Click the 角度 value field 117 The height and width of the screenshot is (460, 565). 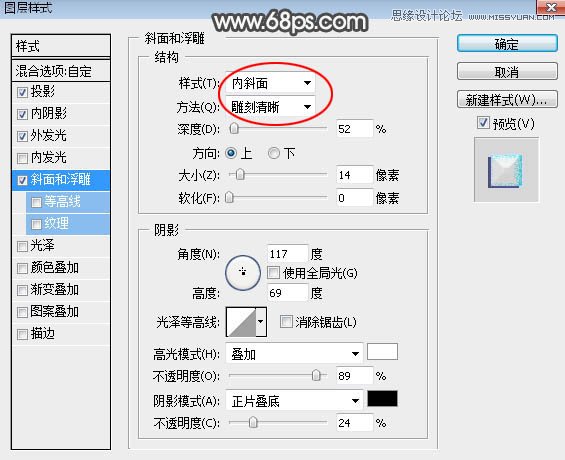[x=288, y=254]
